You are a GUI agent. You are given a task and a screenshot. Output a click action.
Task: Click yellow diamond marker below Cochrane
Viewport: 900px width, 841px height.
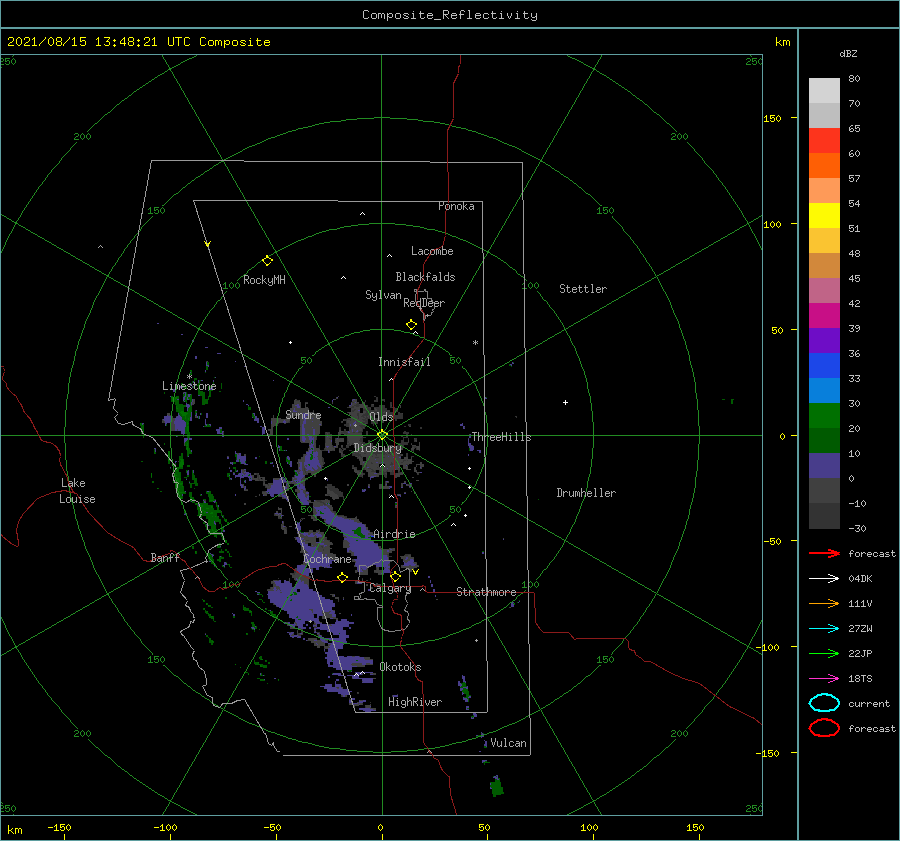tap(342, 577)
